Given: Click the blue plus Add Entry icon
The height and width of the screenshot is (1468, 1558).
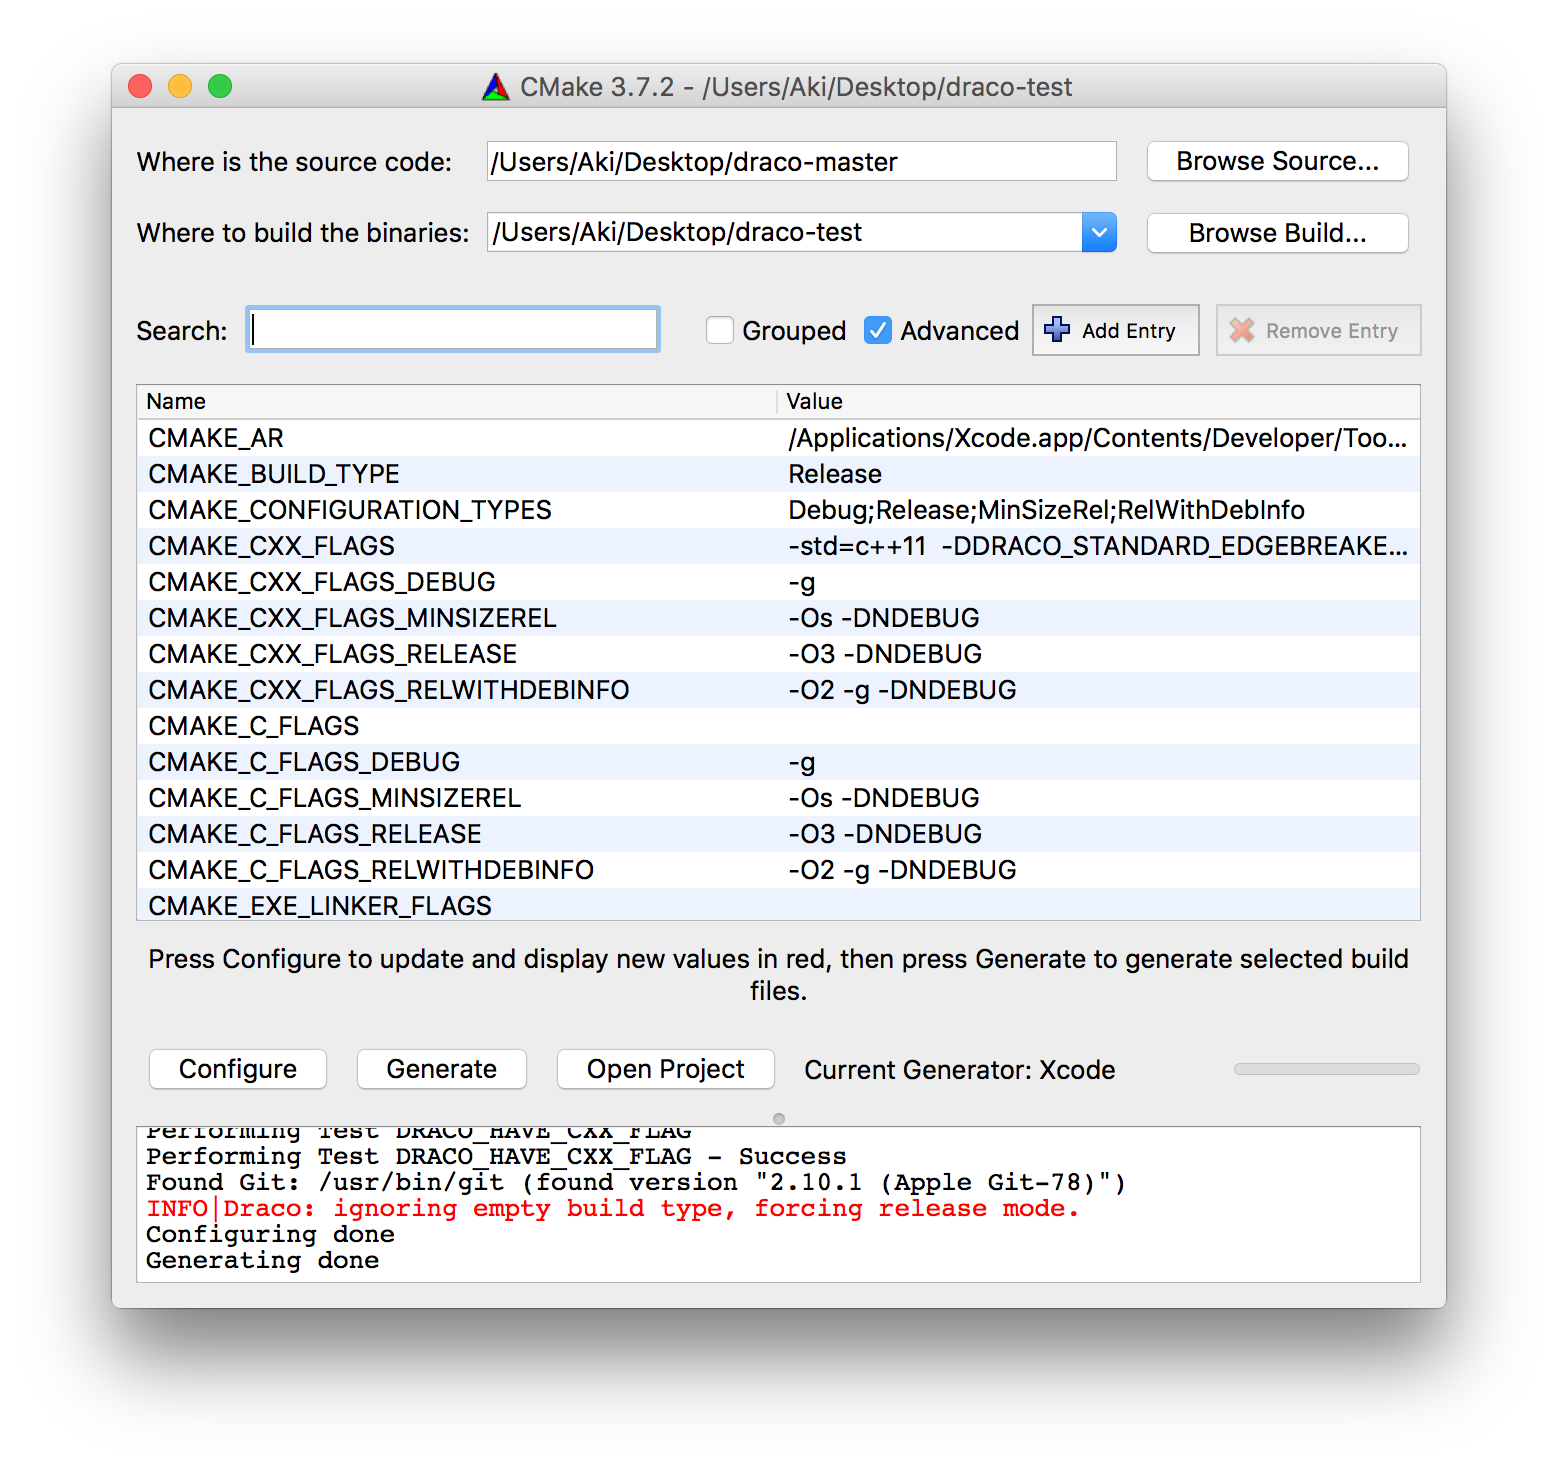Looking at the screenshot, I should (x=1057, y=330).
